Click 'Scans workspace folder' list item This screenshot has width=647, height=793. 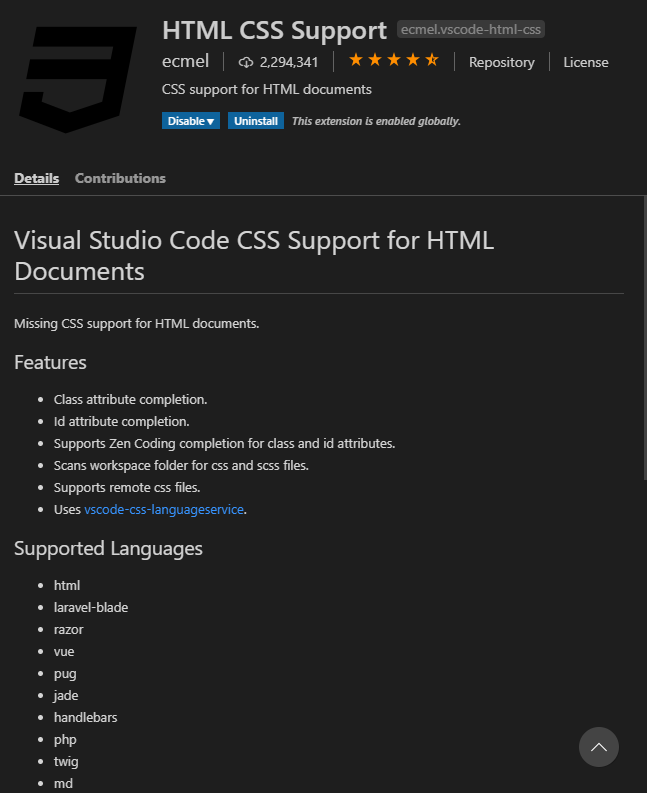(181, 465)
